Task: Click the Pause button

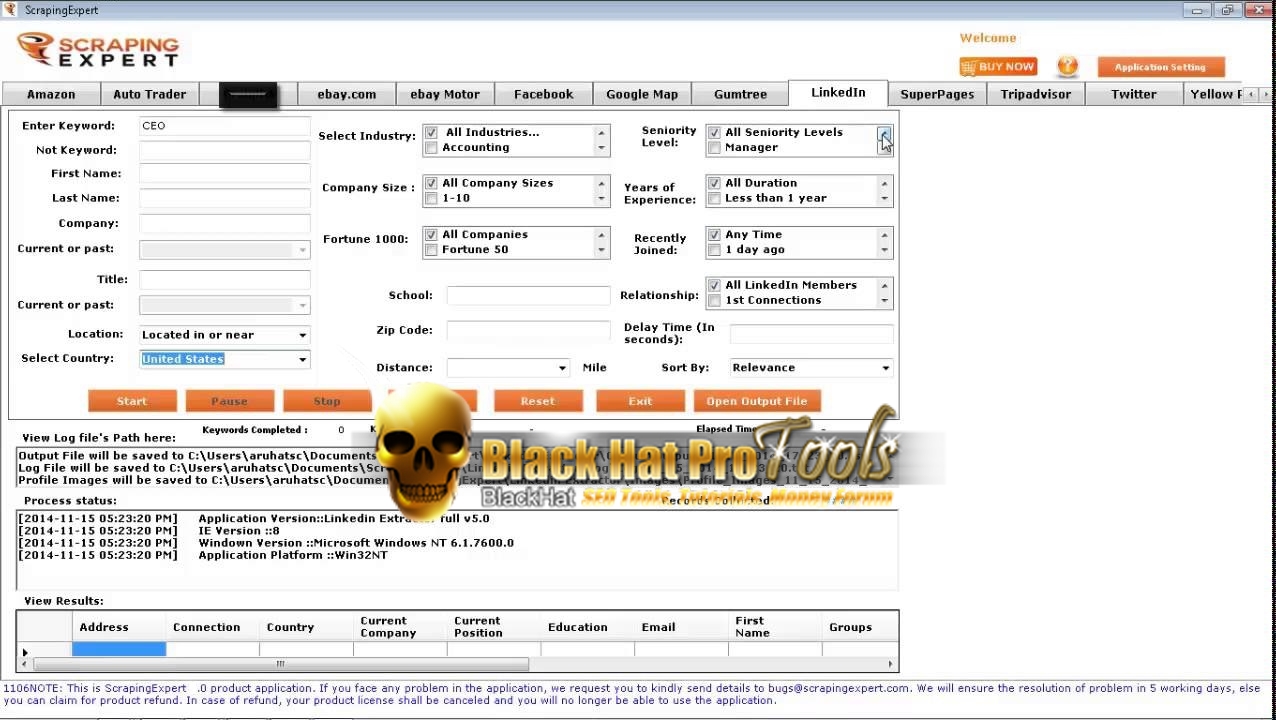Action: click(229, 401)
